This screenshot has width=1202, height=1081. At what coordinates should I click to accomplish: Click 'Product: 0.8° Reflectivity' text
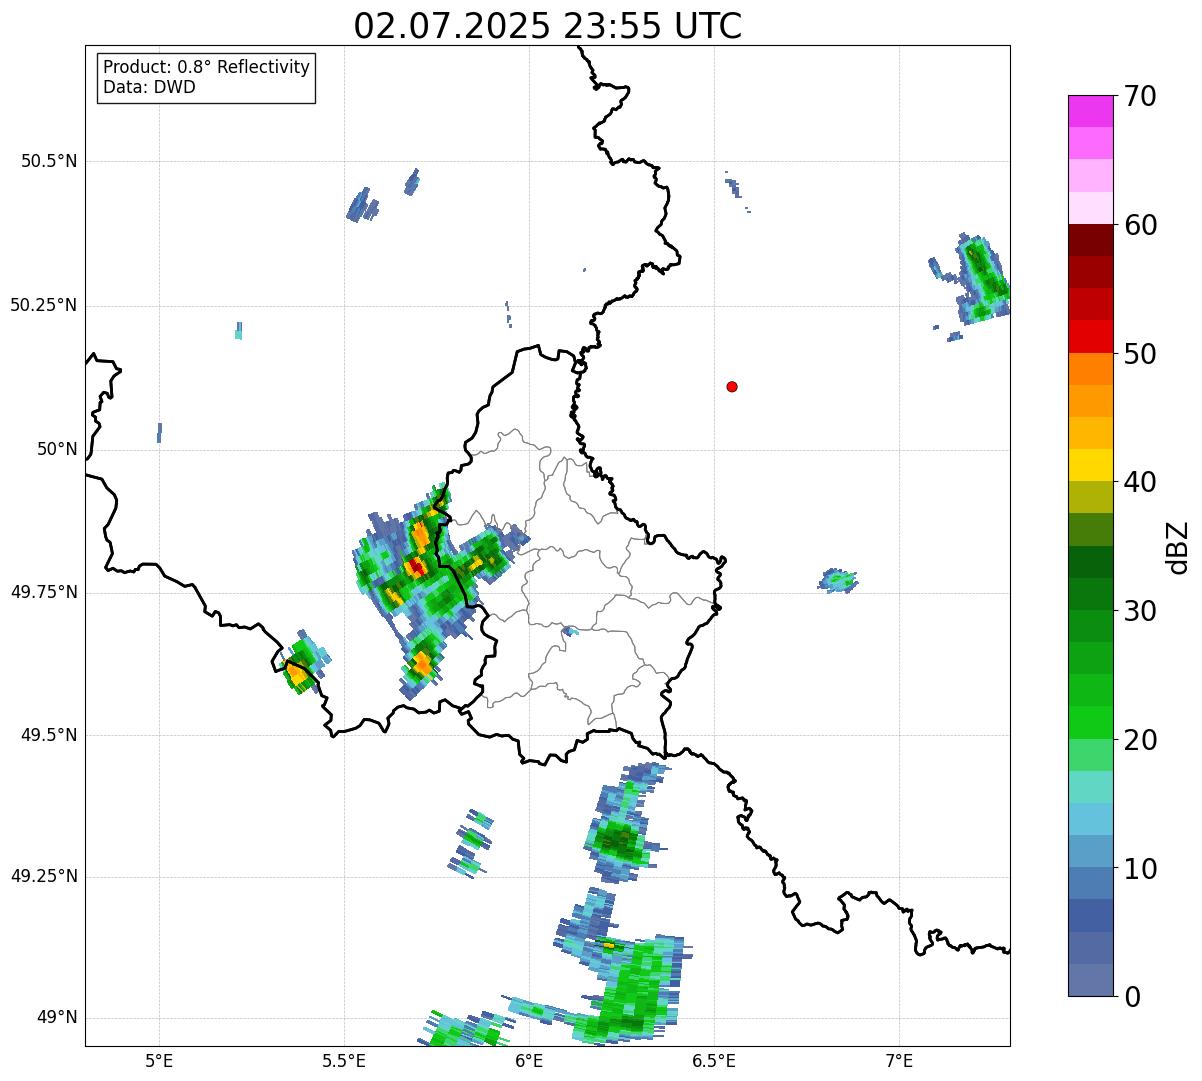point(207,67)
